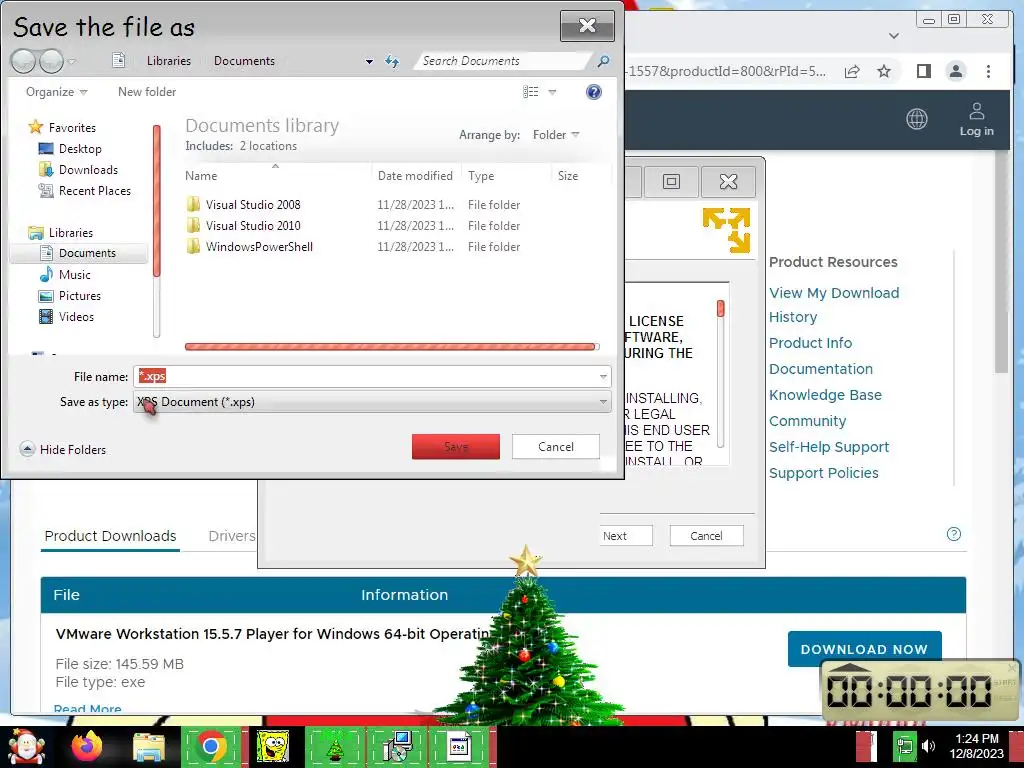Click Cancel in installer window
The image size is (1024, 768).
click(706, 536)
